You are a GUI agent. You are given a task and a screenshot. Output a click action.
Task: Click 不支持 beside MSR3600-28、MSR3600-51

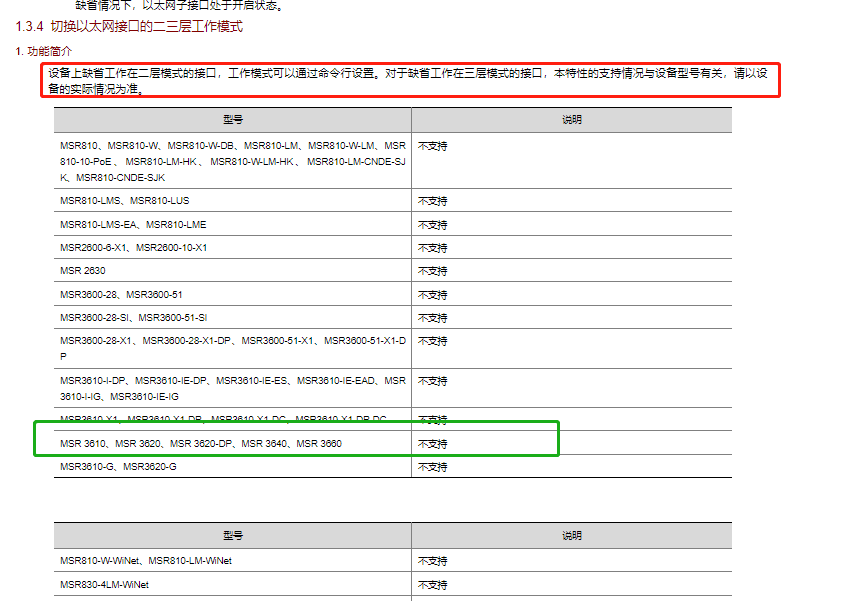click(x=433, y=295)
